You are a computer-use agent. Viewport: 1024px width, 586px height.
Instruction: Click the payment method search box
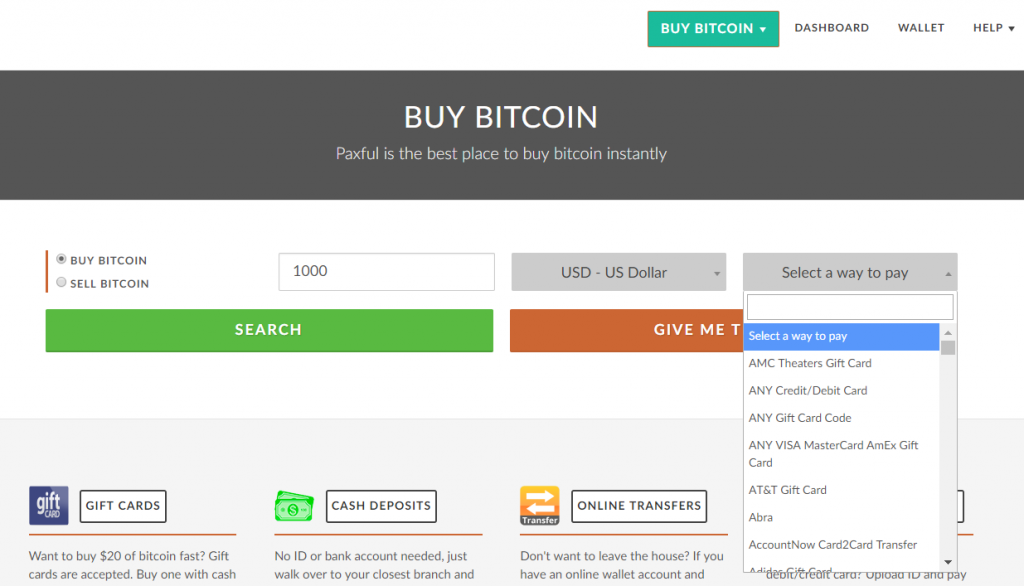tap(850, 307)
